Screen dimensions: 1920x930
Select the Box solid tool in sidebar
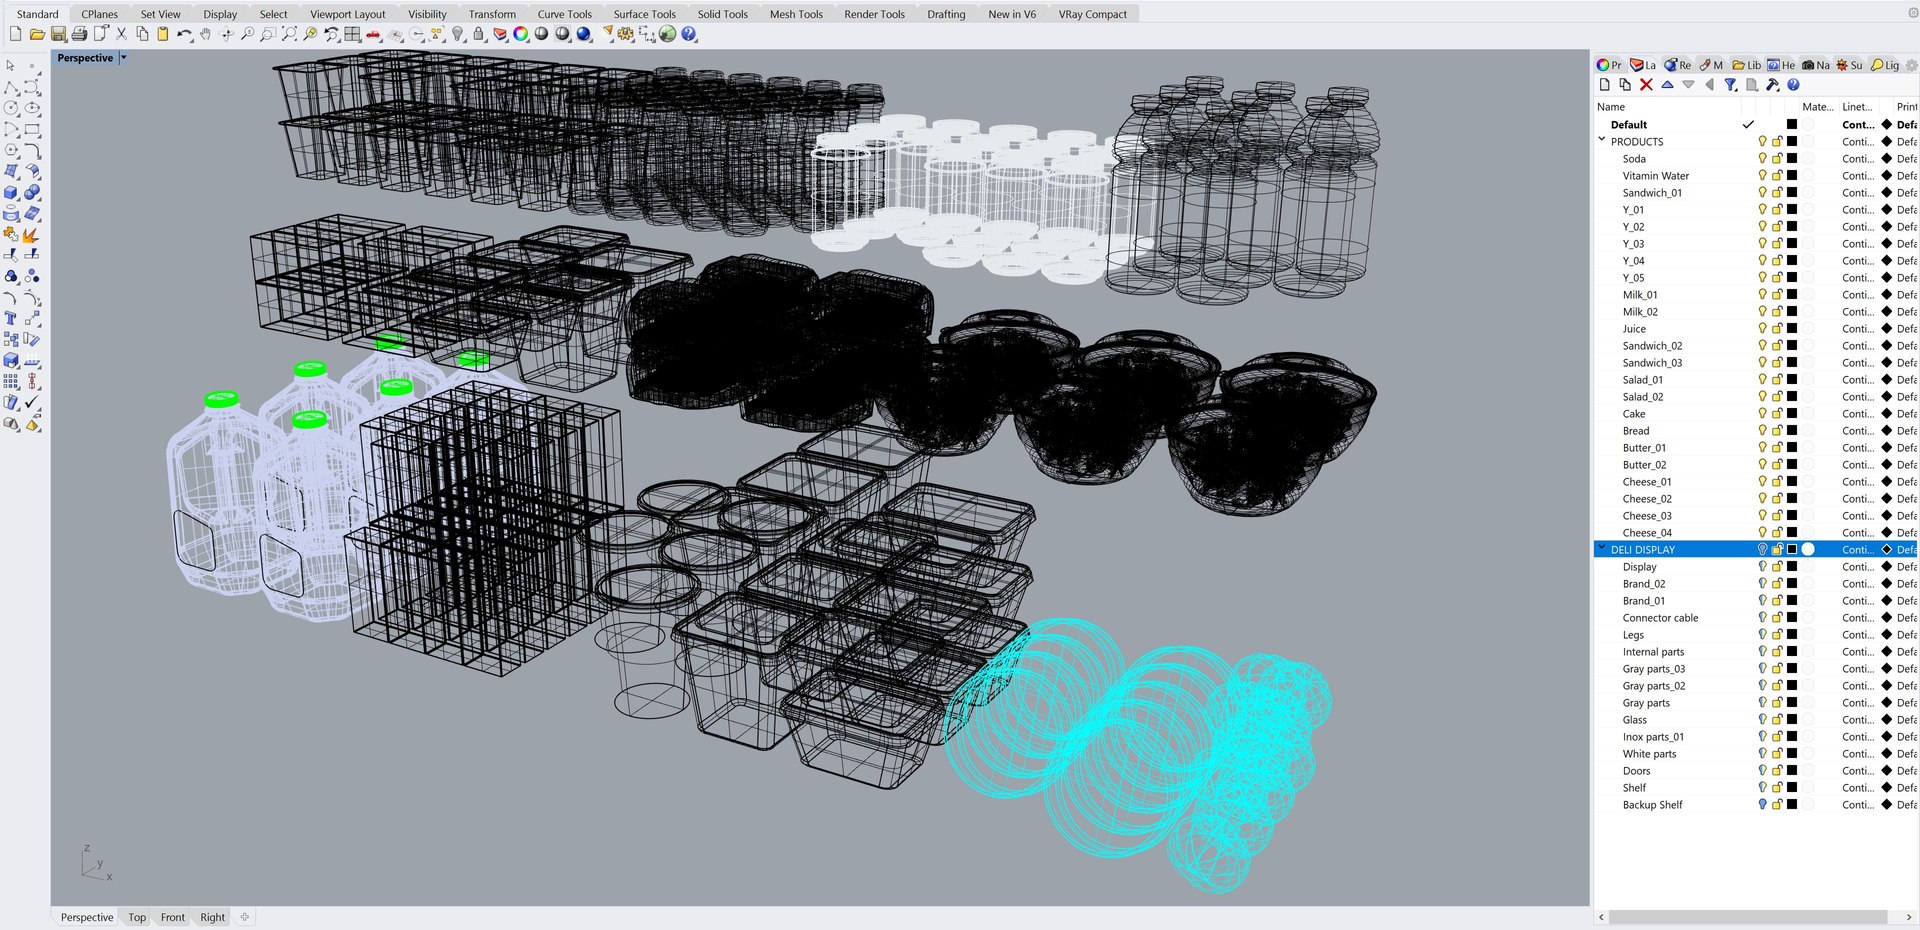(11, 192)
